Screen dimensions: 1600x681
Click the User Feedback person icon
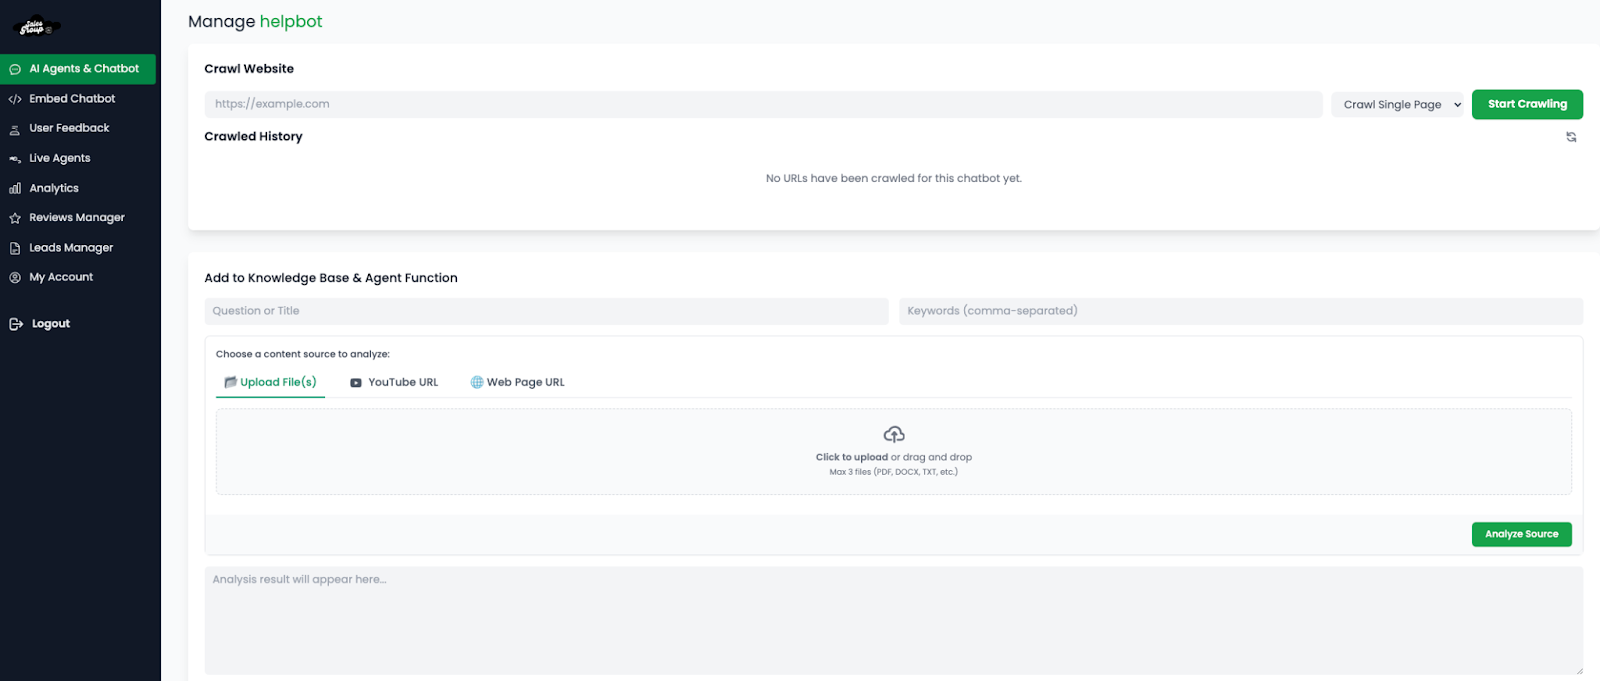[15, 129]
